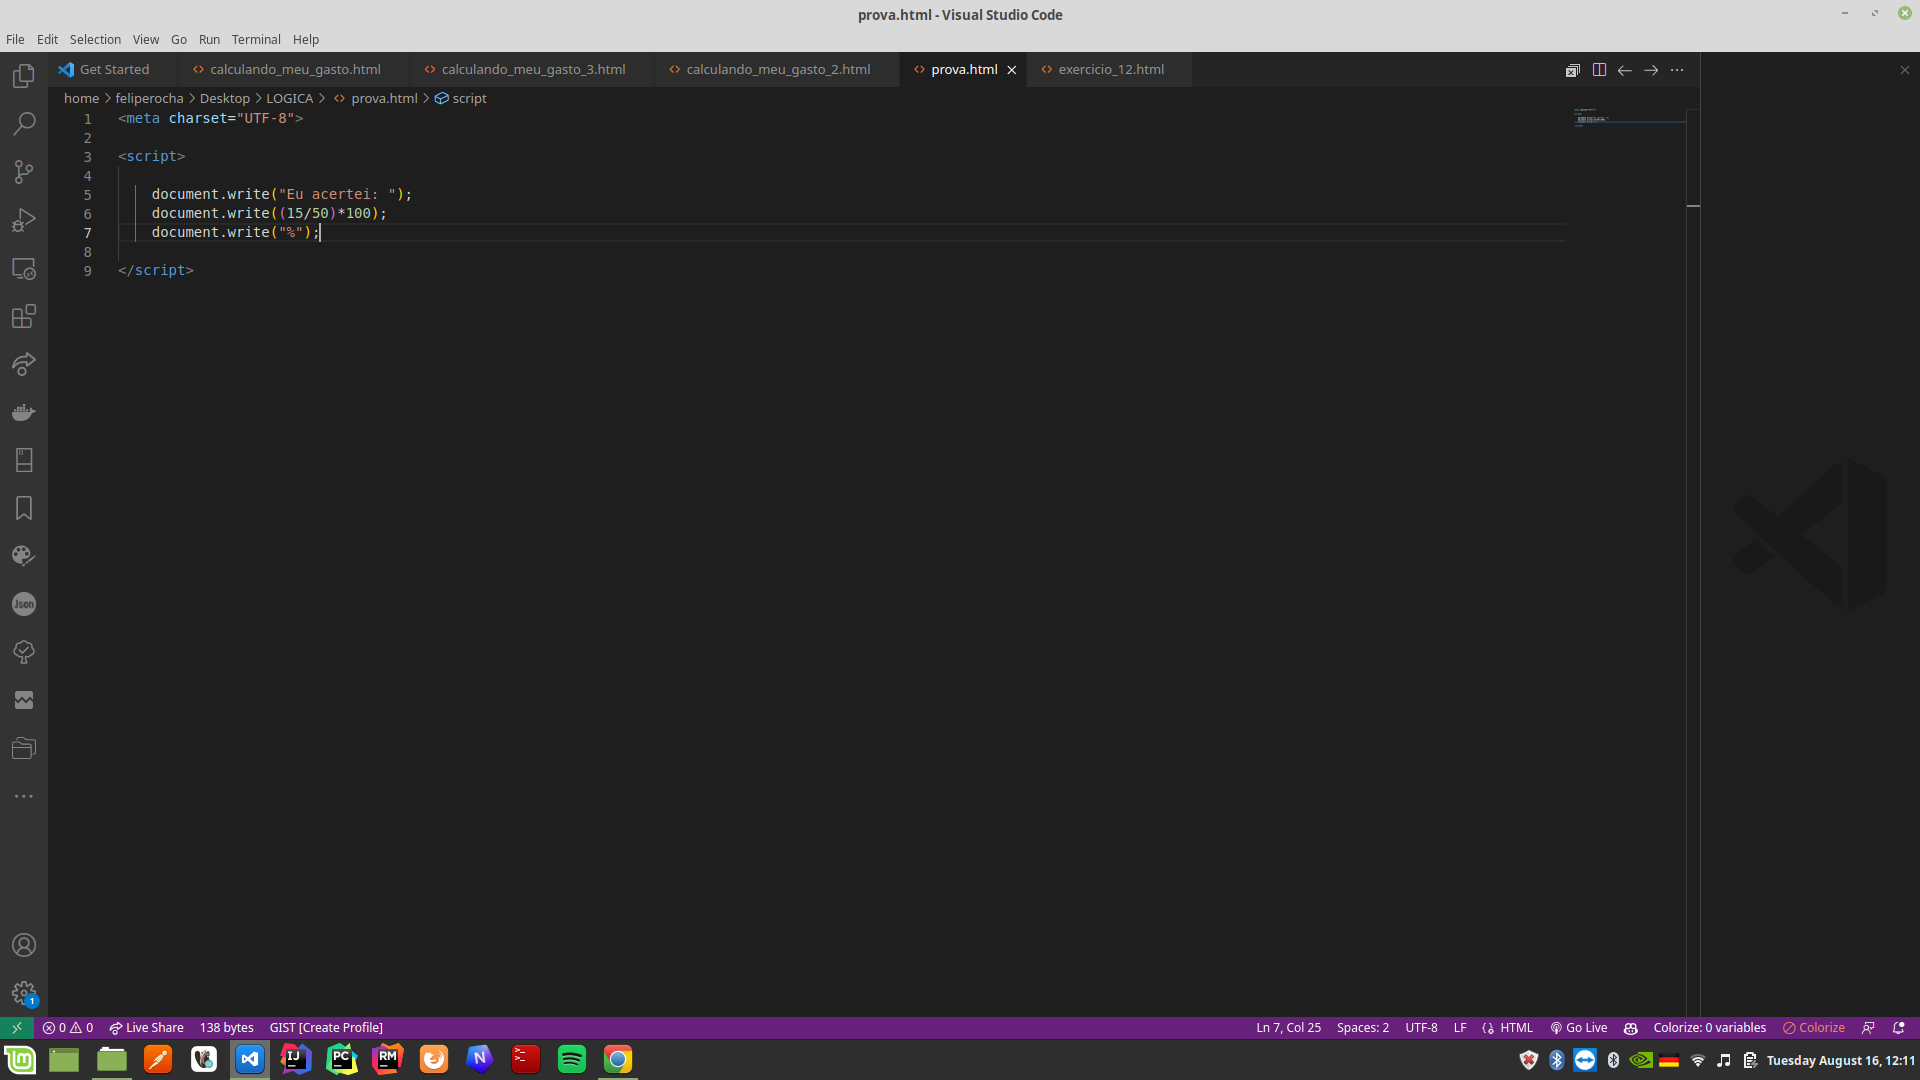Image resolution: width=1920 pixels, height=1080 pixels.
Task: Open Live Share view in activity bar
Action: (x=24, y=364)
